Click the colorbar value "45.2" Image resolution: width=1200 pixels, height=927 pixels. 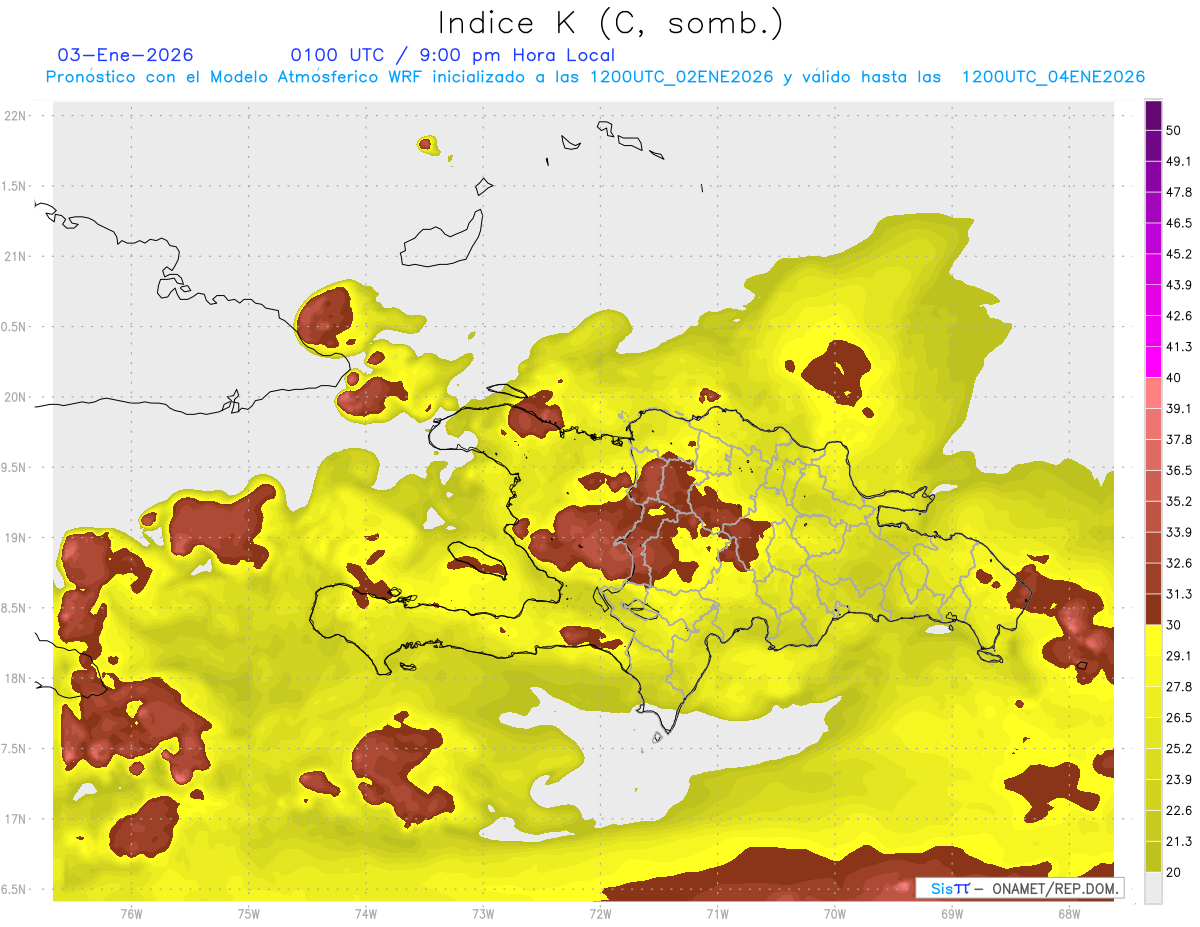click(1179, 254)
